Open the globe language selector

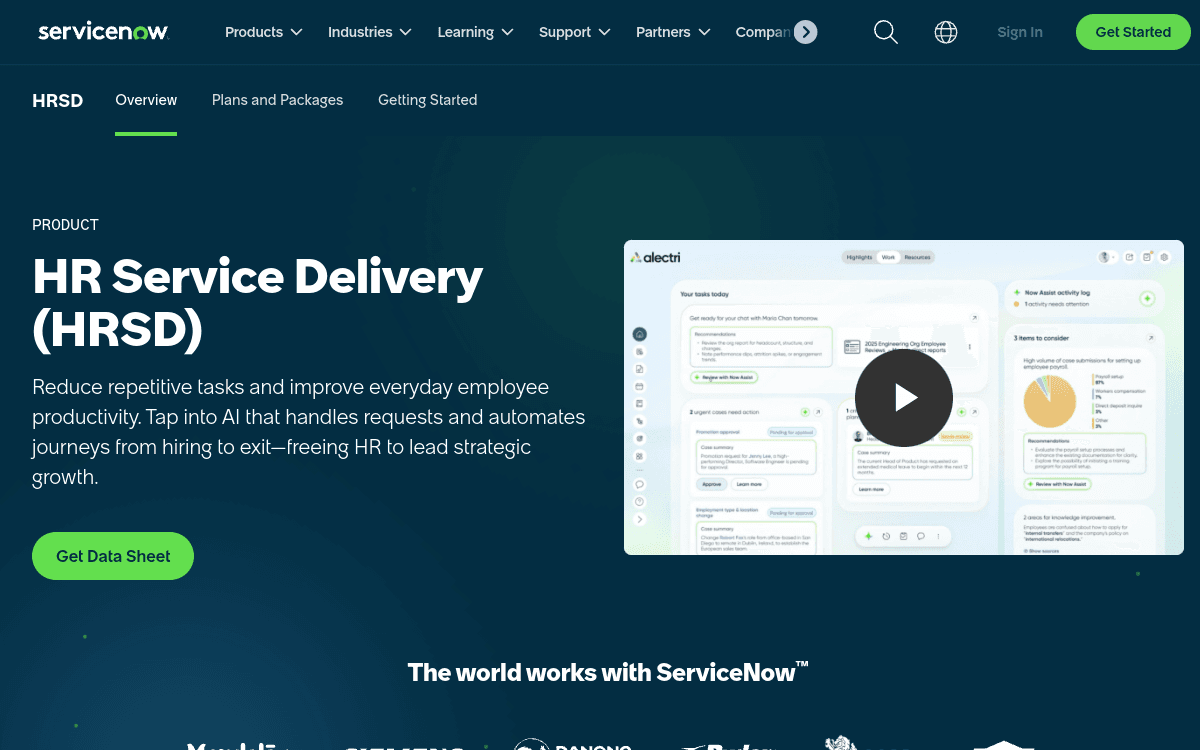click(946, 32)
